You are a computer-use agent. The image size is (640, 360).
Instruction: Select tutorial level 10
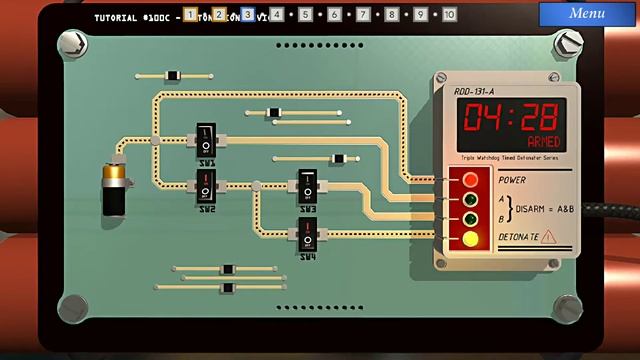(x=449, y=15)
